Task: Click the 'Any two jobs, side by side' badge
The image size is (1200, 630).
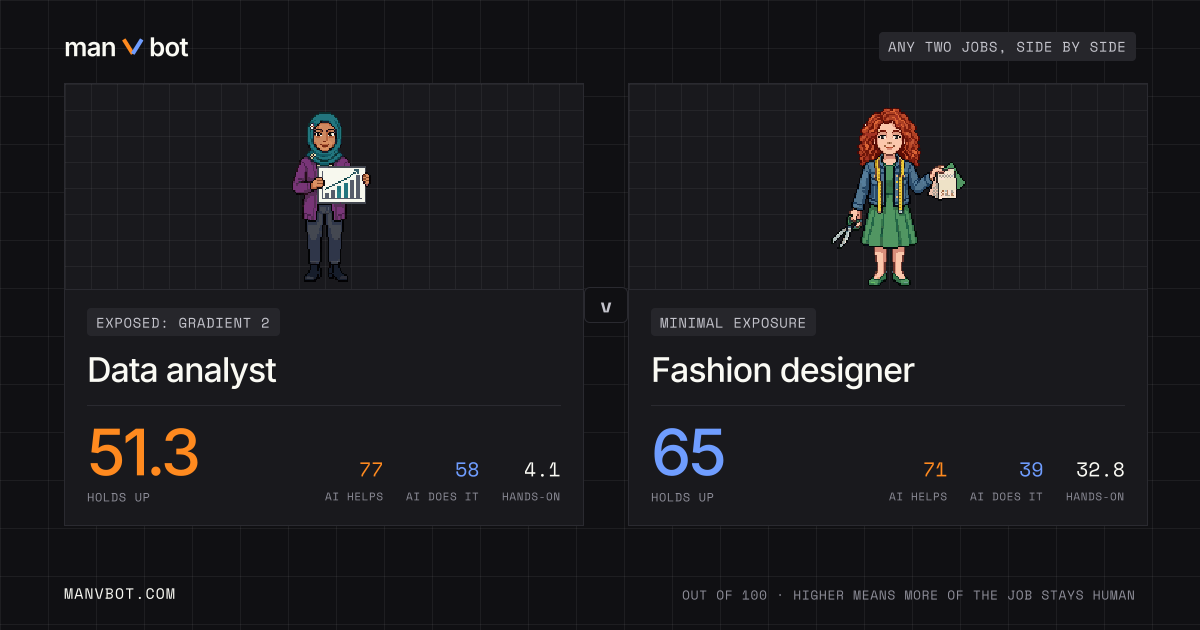Action: [1007, 47]
